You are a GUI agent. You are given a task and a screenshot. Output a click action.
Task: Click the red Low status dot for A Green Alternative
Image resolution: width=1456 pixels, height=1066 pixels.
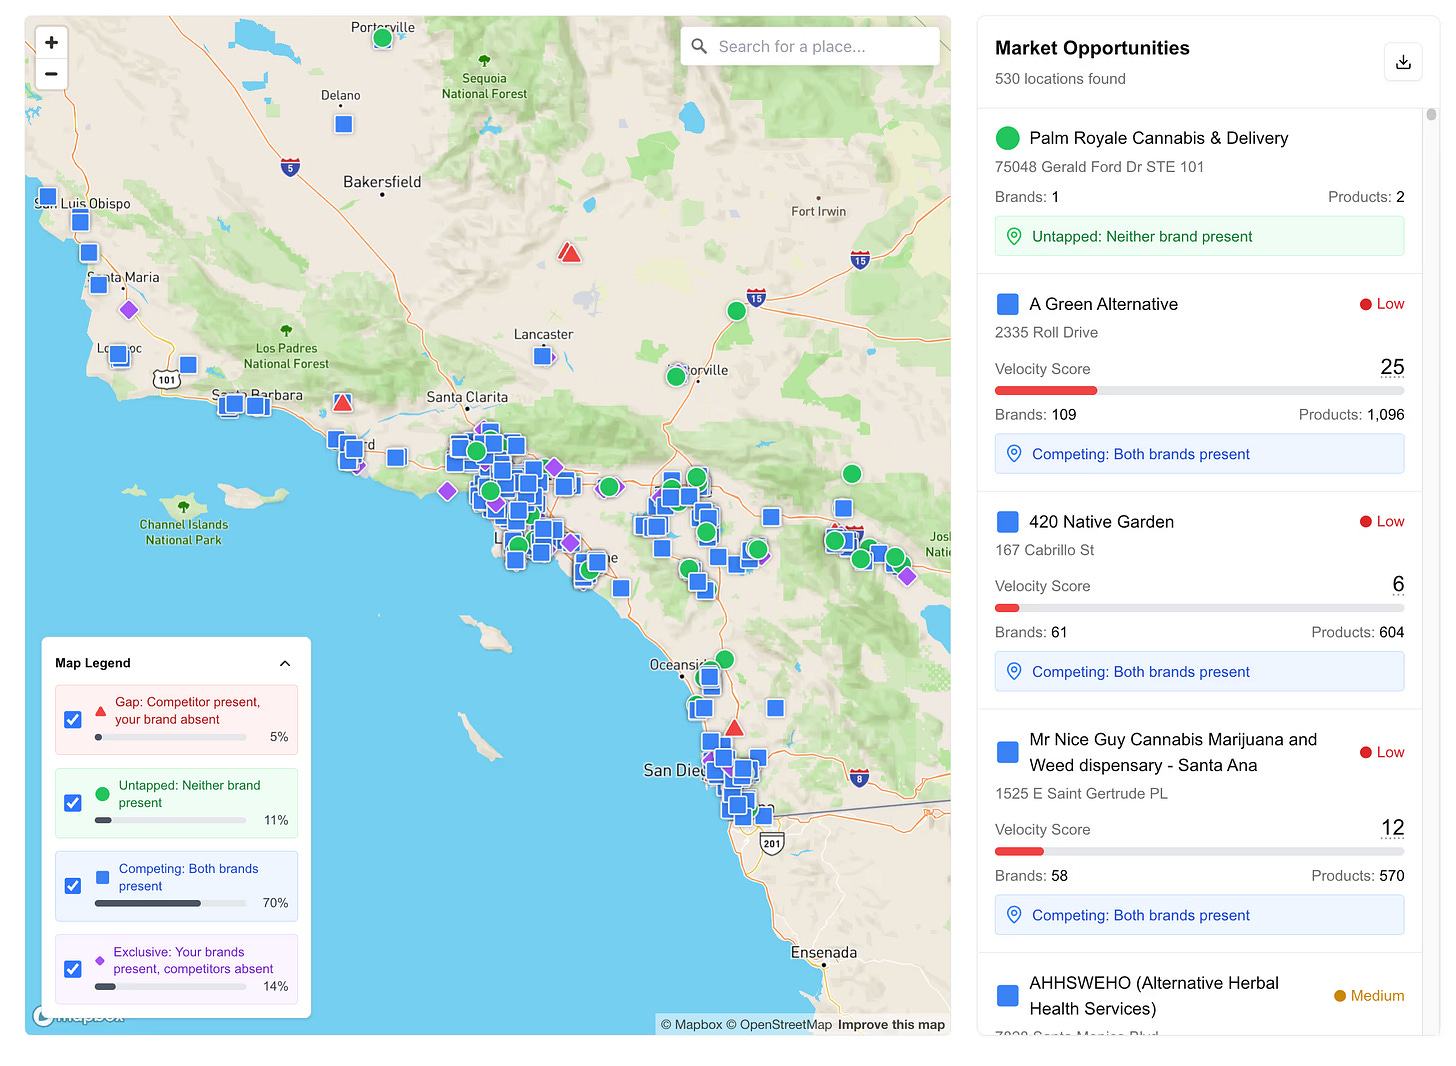[x=1366, y=304]
